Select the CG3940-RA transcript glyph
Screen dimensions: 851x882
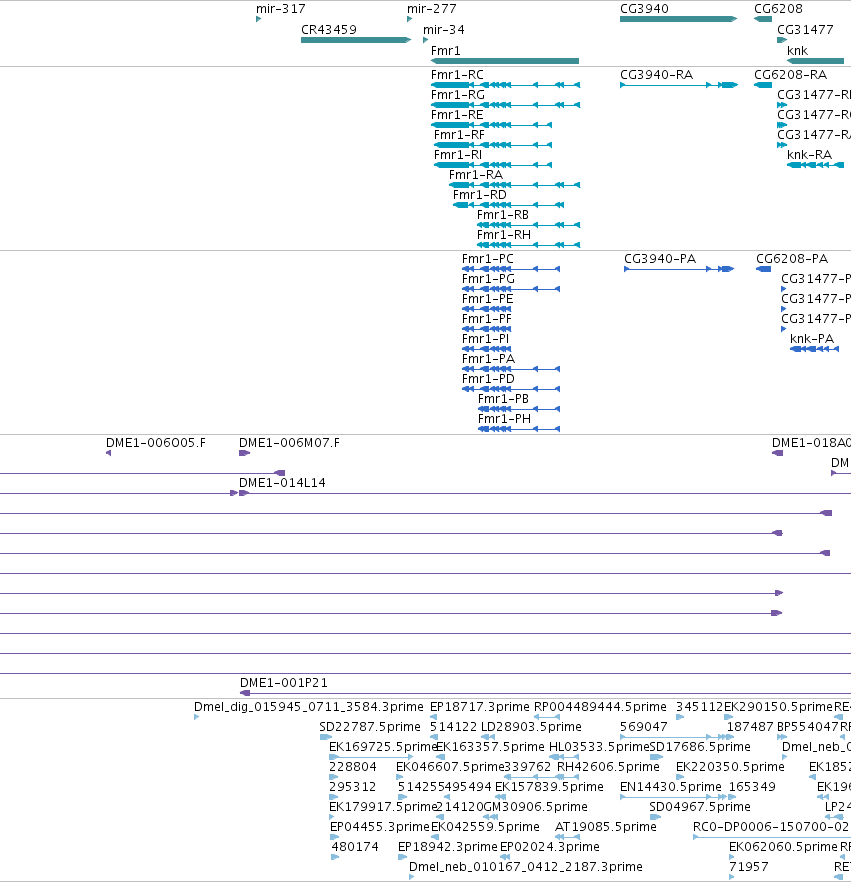coord(679,85)
